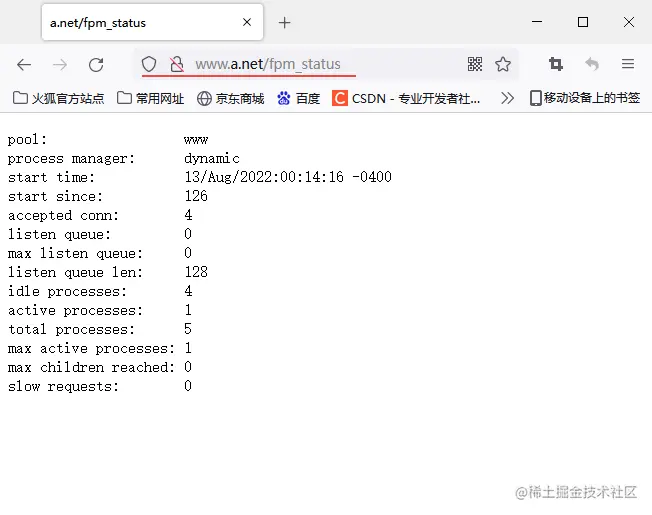Open the 百度 bookmark

[x=299, y=99]
